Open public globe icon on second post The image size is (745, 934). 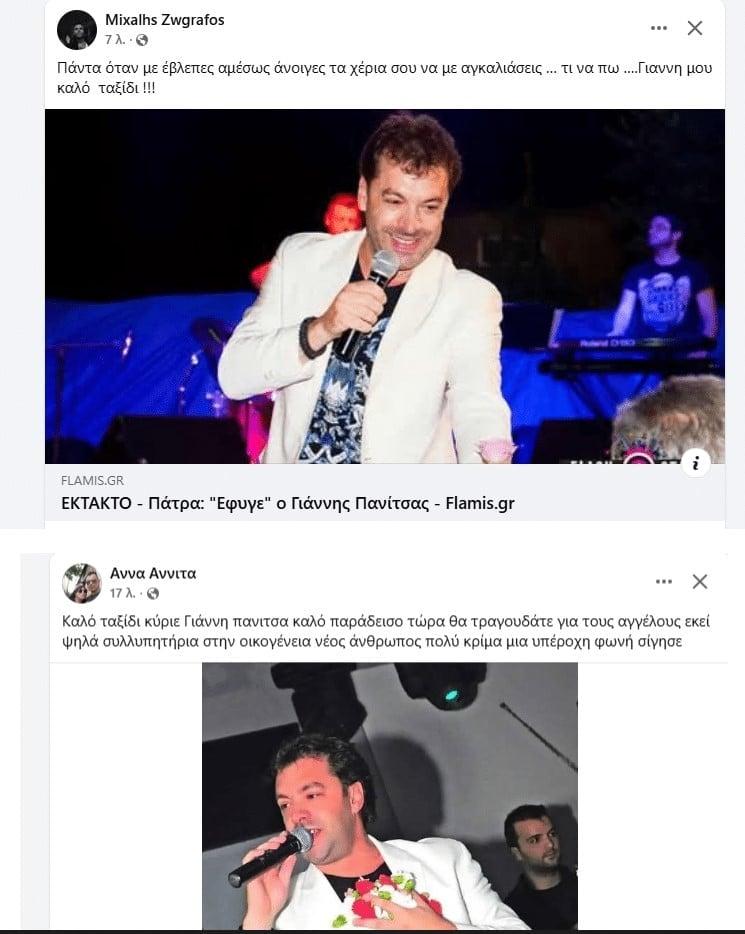(153, 593)
